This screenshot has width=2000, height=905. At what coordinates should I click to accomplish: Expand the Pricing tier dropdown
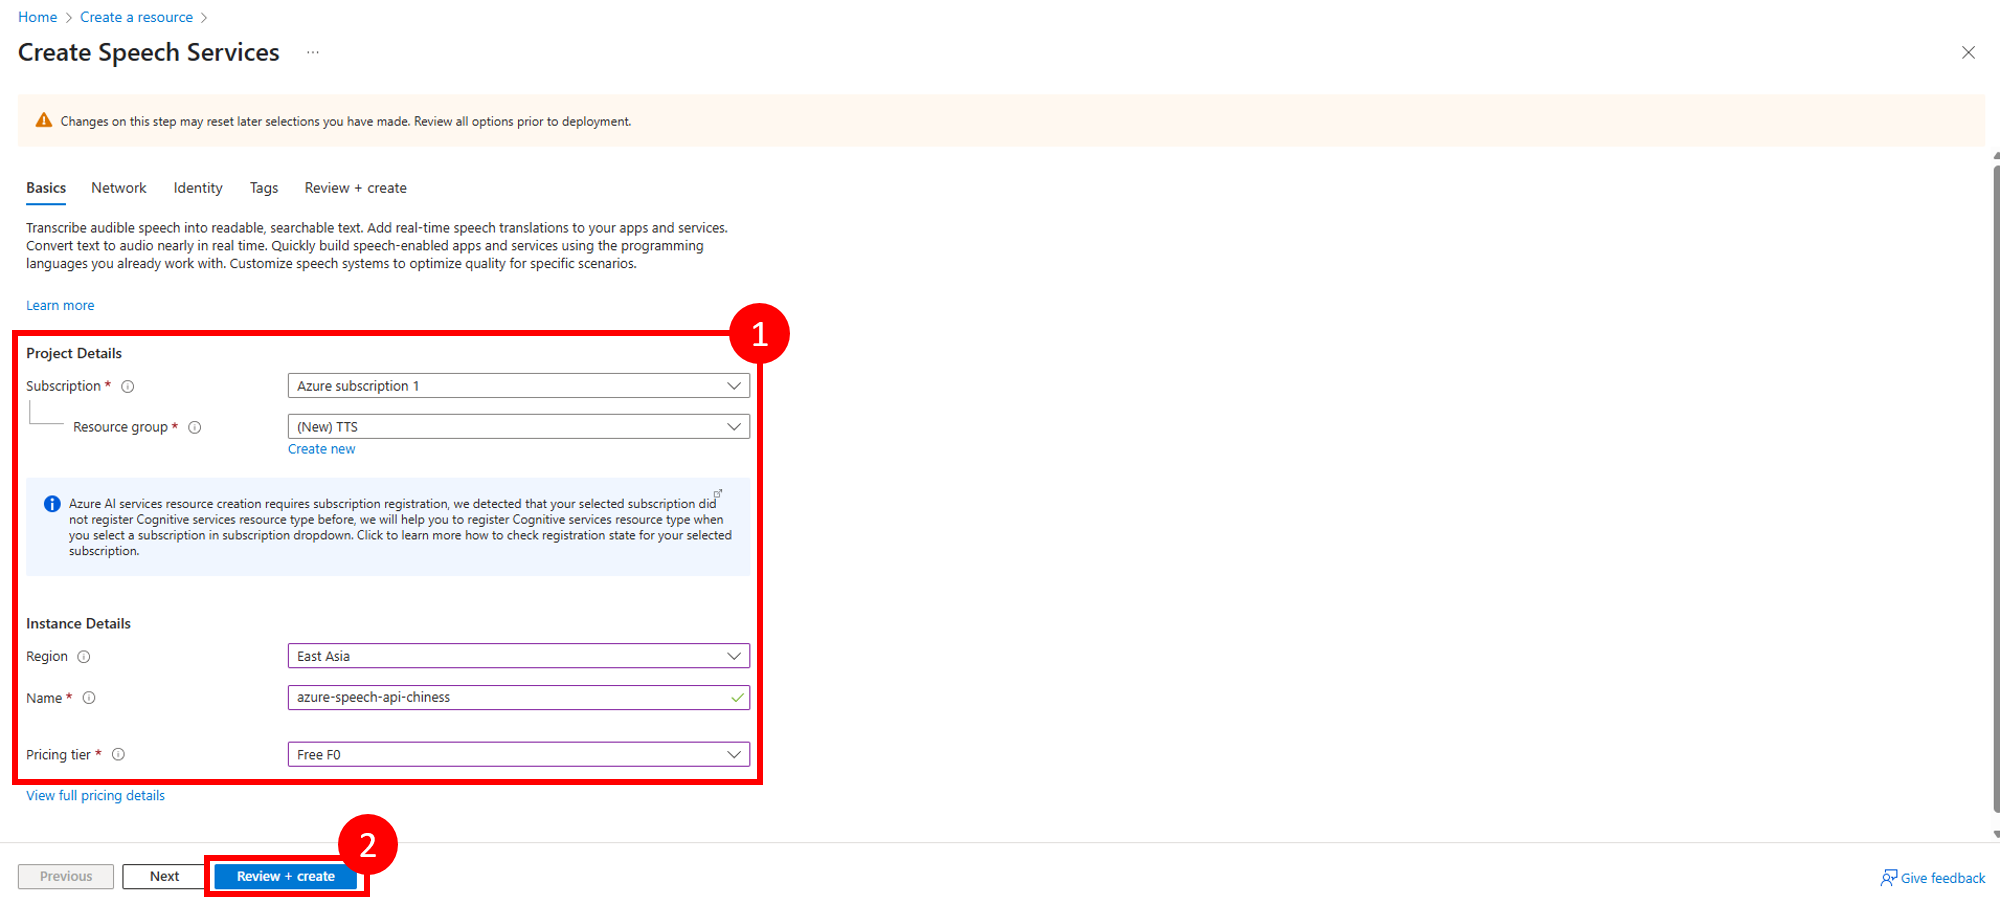[x=518, y=755]
